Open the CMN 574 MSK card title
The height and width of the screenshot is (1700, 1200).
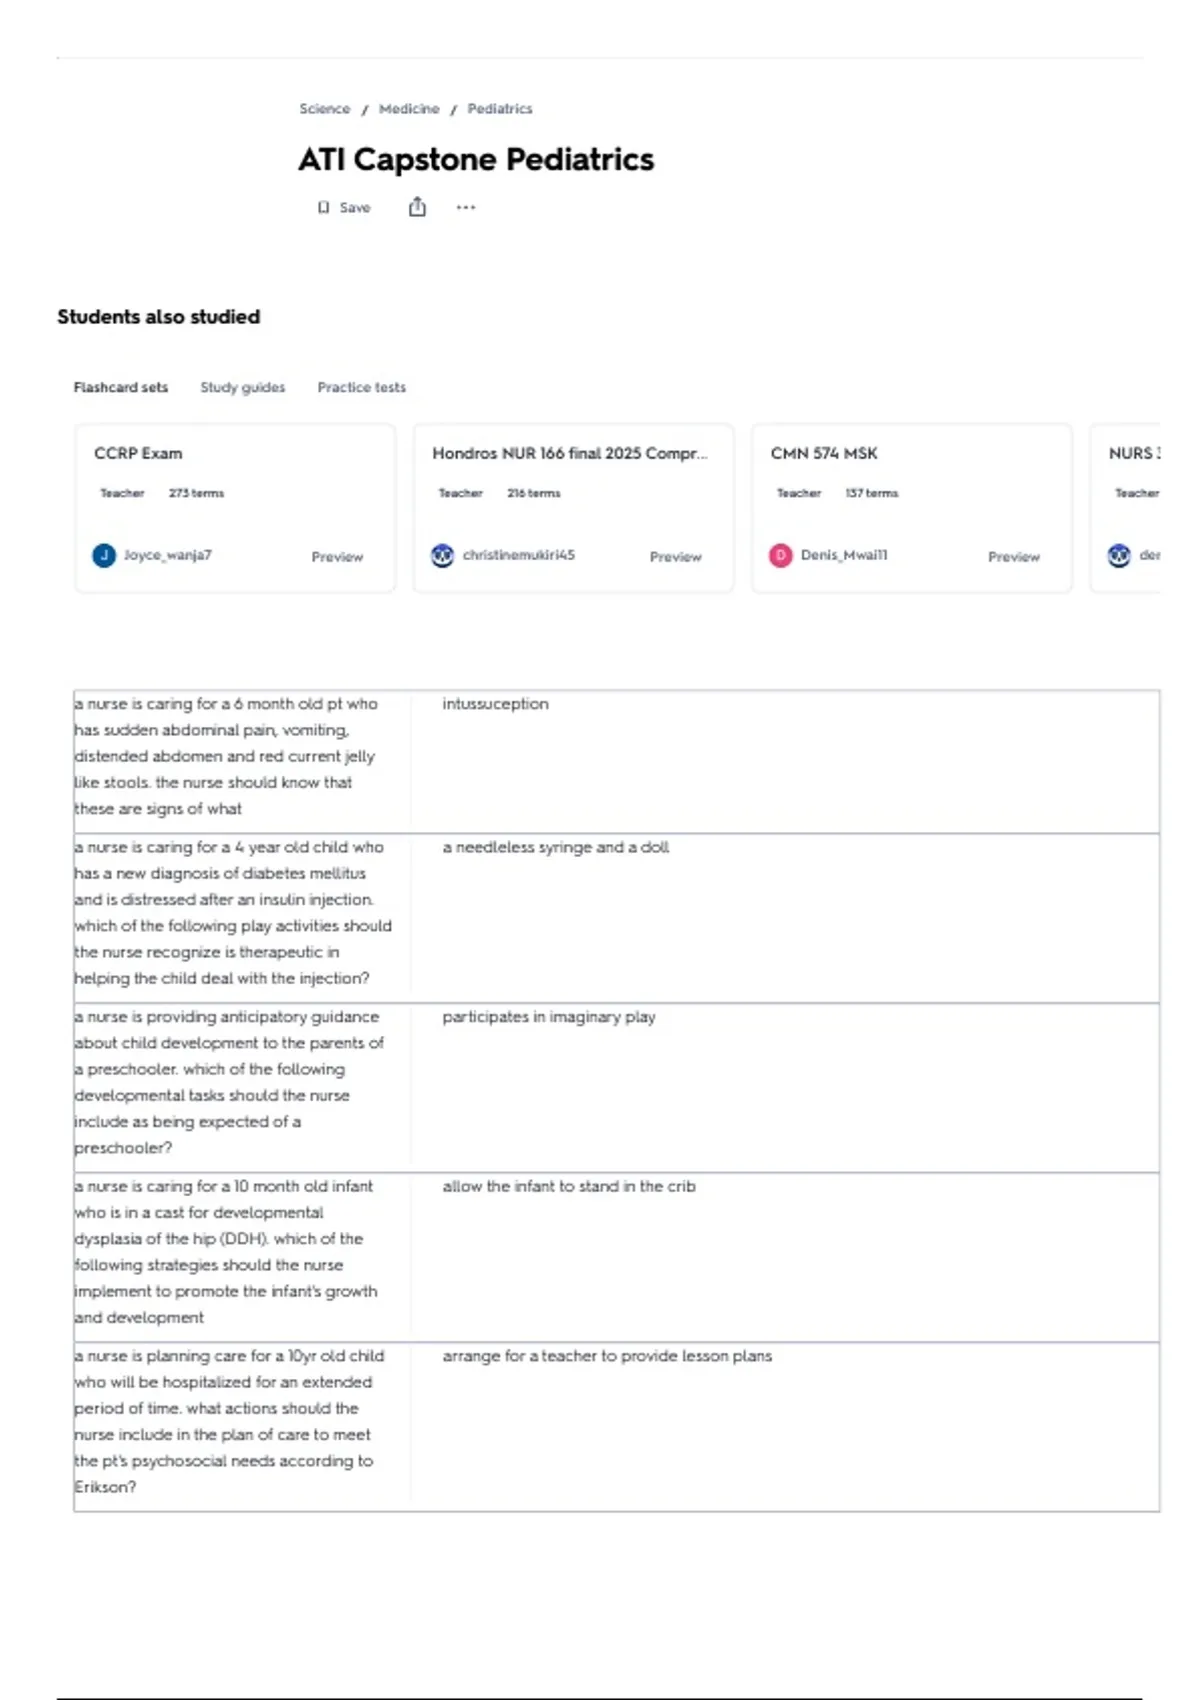824,453
